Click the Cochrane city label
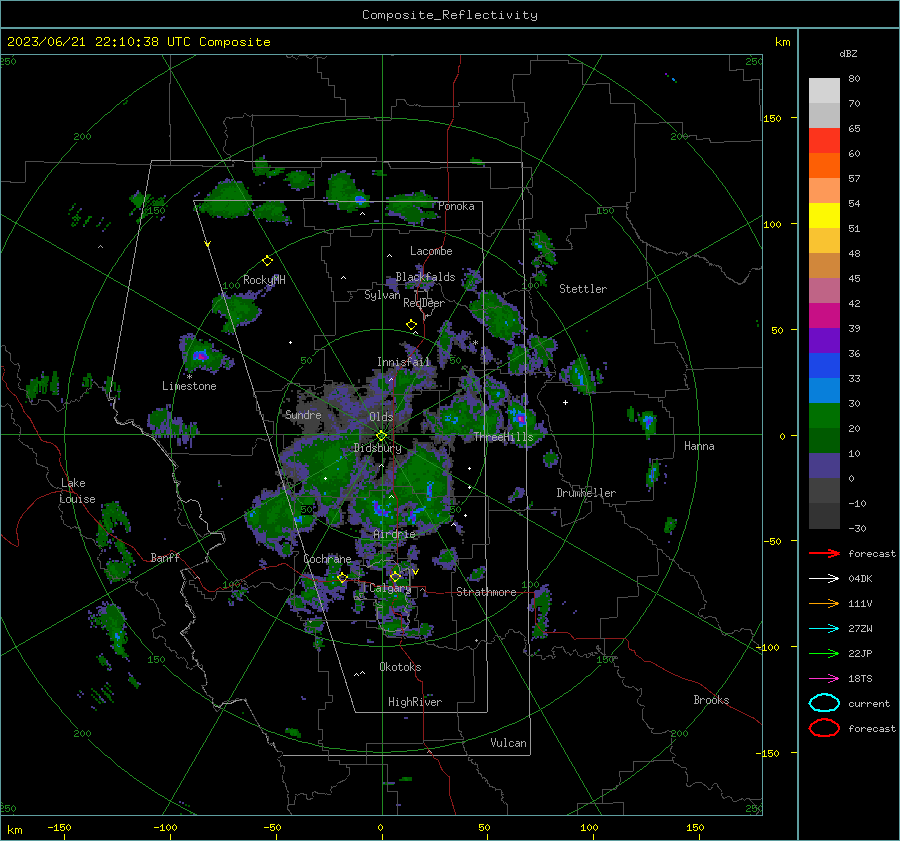 [327, 559]
